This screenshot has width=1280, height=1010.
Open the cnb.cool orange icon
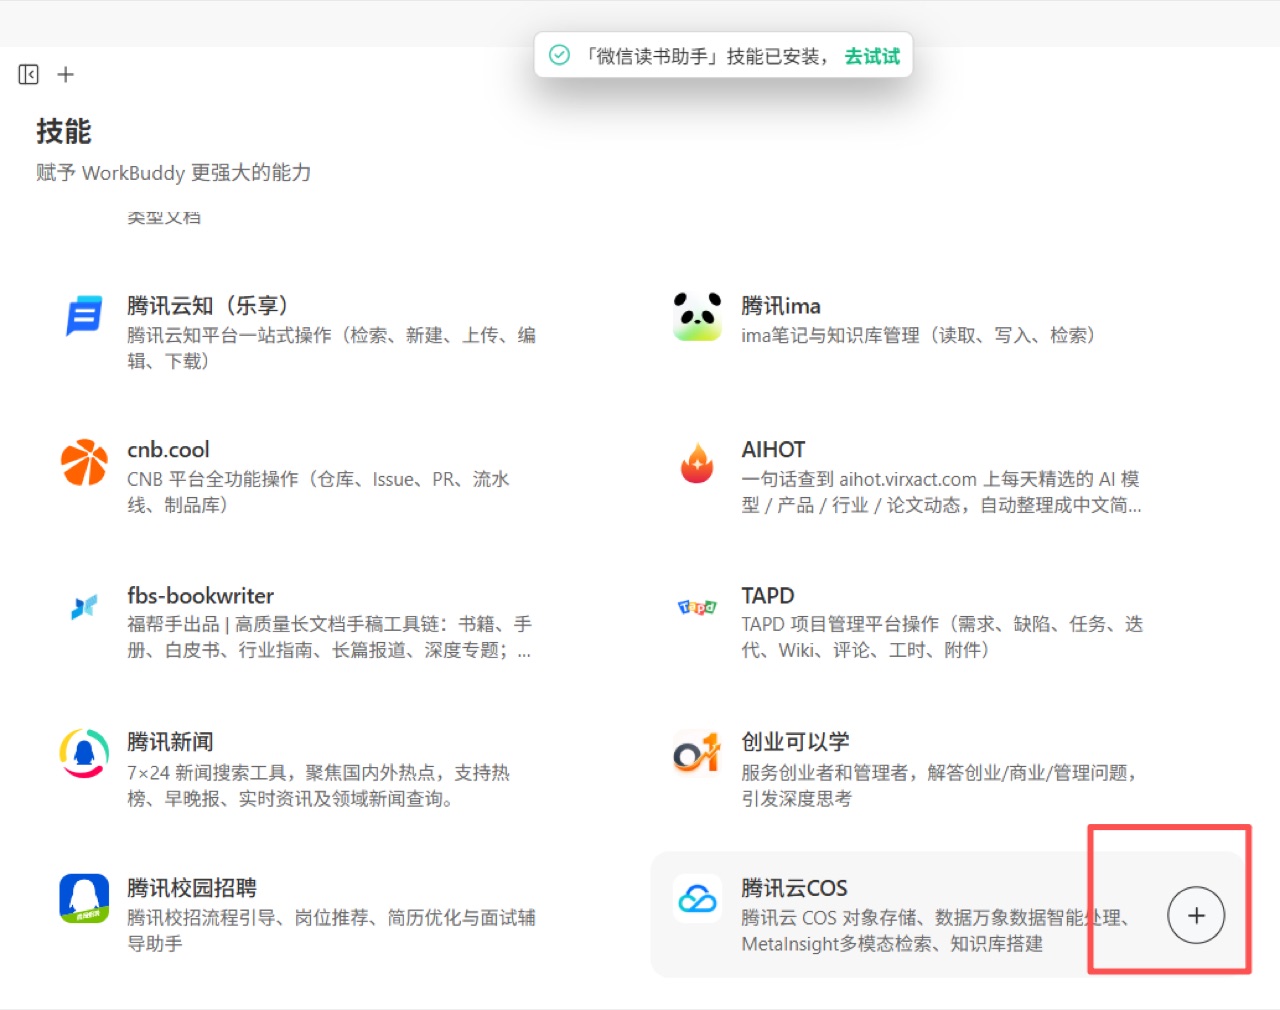84,462
